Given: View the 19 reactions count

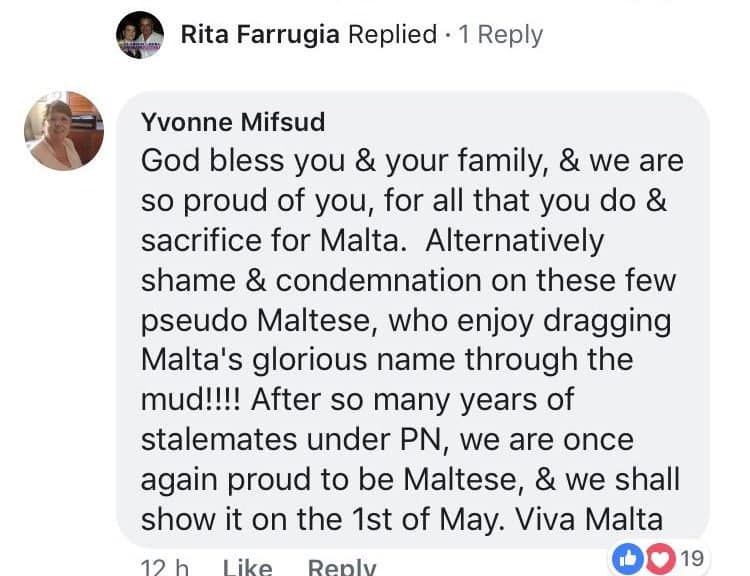Looking at the screenshot, I should point(690,559).
